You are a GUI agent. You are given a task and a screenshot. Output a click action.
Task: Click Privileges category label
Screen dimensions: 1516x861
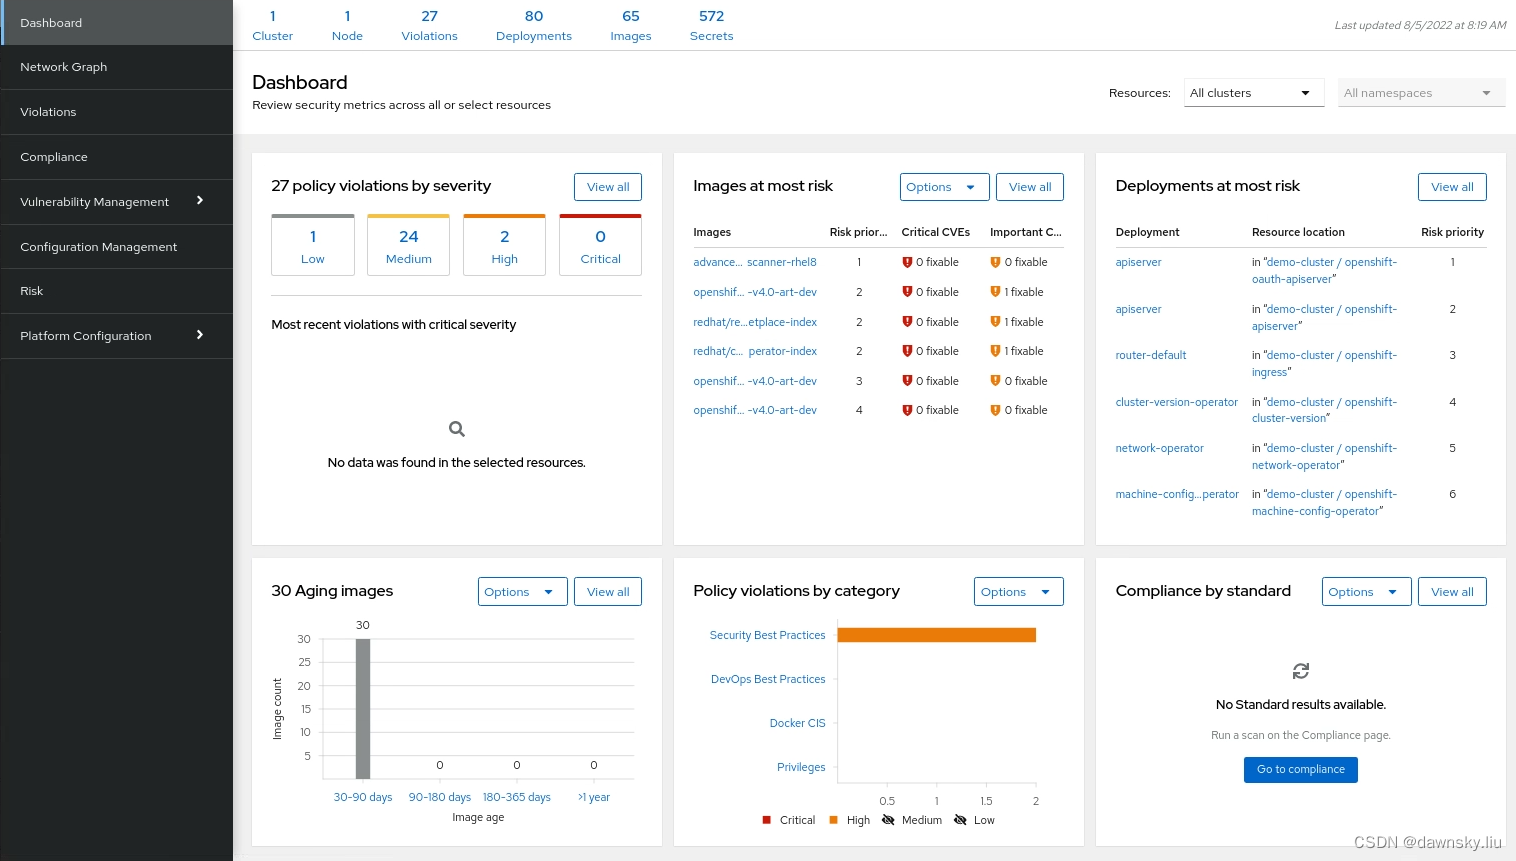pos(801,767)
